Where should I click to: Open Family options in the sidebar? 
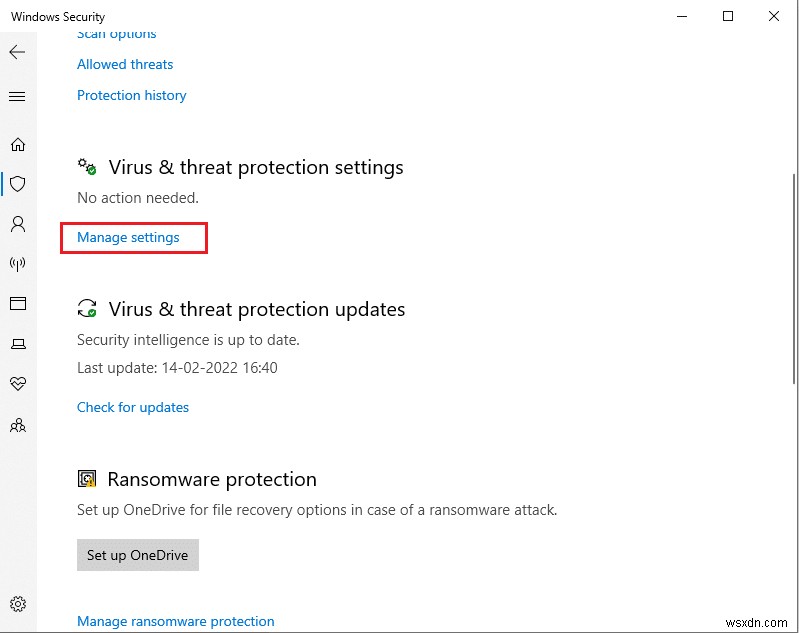17,425
